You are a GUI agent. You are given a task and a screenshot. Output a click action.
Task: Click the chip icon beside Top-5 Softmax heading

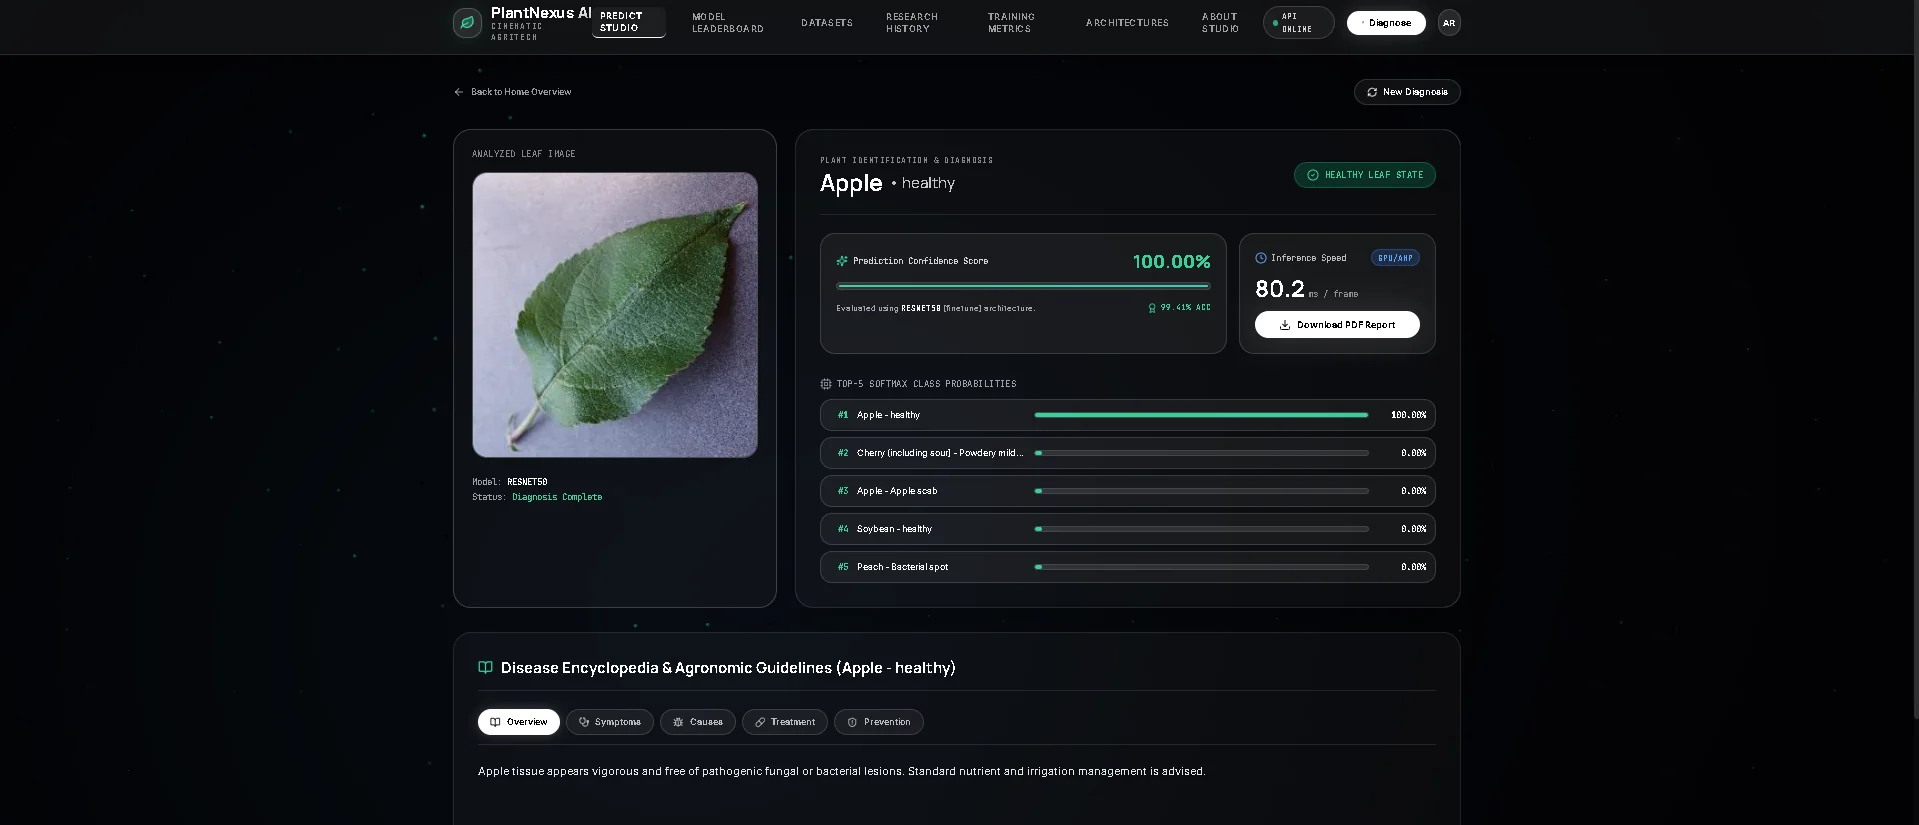tap(826, 384)
